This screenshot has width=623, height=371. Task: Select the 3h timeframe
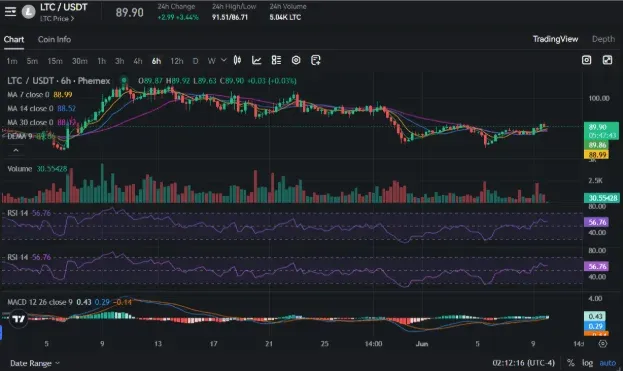click(x=120, y=61)
